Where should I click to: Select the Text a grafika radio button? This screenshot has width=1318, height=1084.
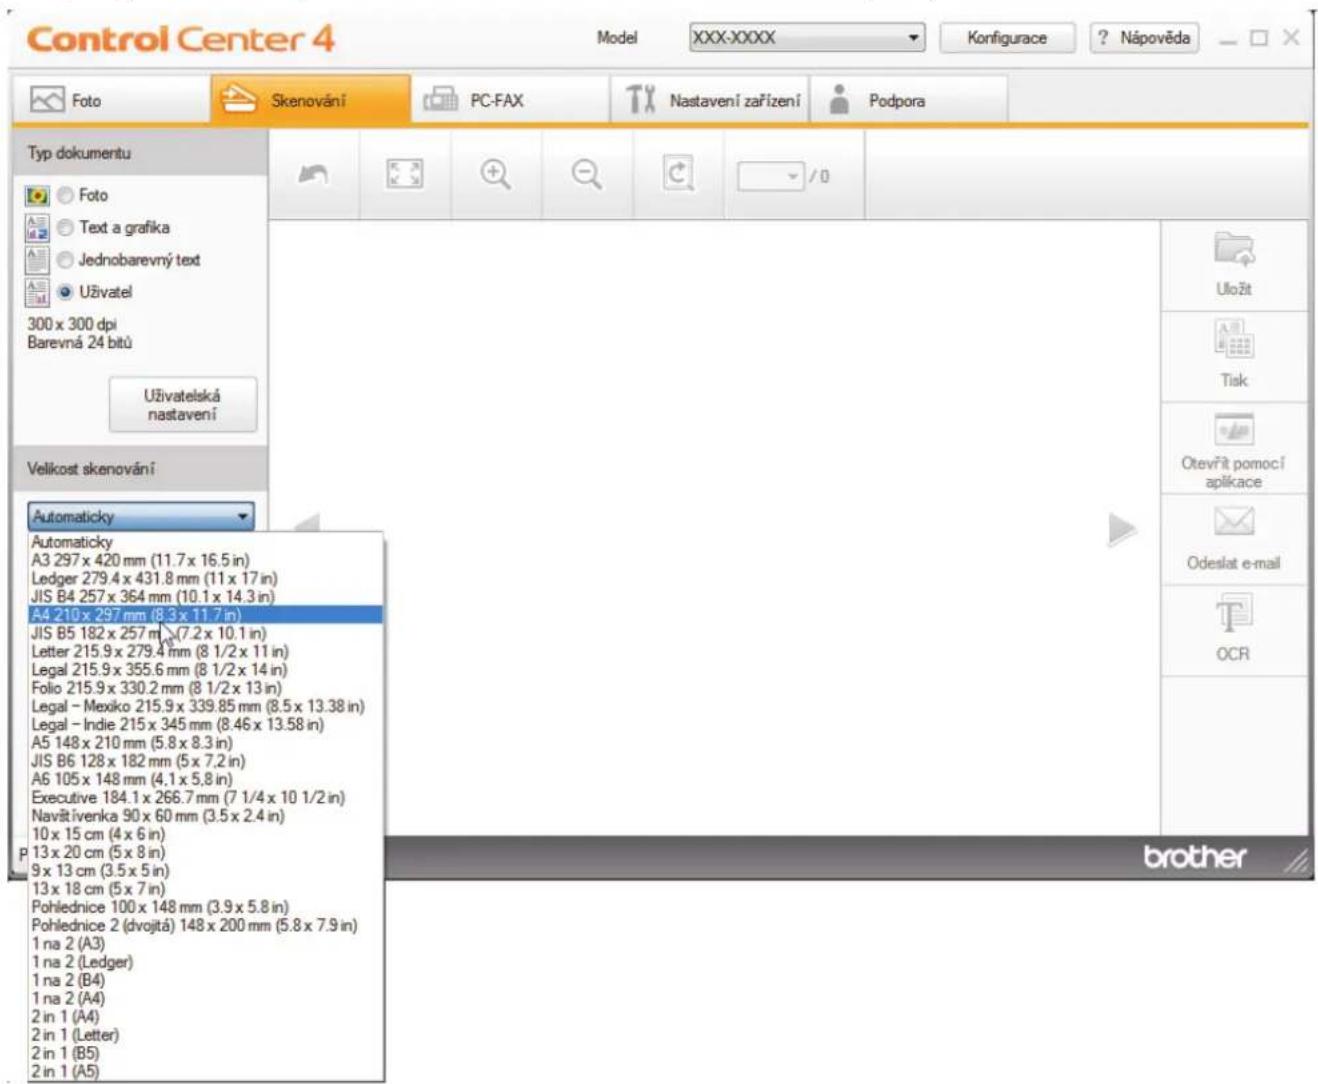click(x=66, y=228)
